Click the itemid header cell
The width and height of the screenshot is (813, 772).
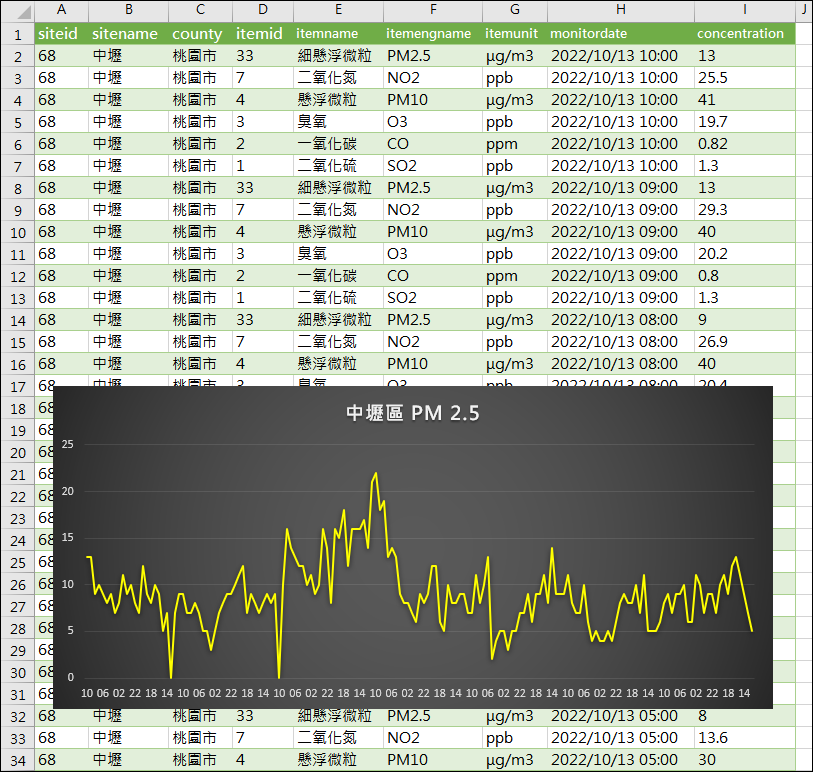(263, 34)
